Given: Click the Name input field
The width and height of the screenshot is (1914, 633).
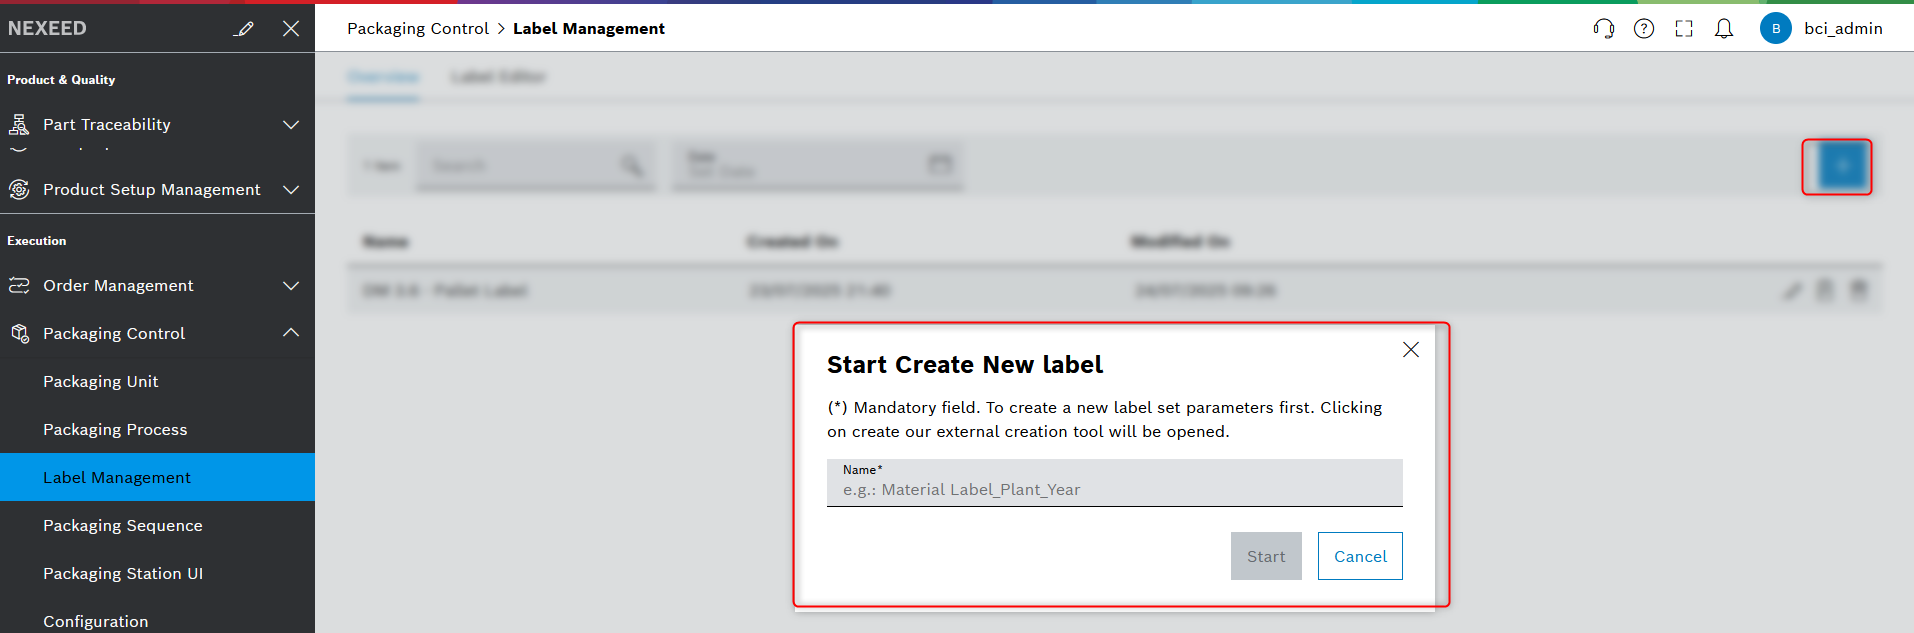Looking at the screenshot, I should [x=1114, y=489].
